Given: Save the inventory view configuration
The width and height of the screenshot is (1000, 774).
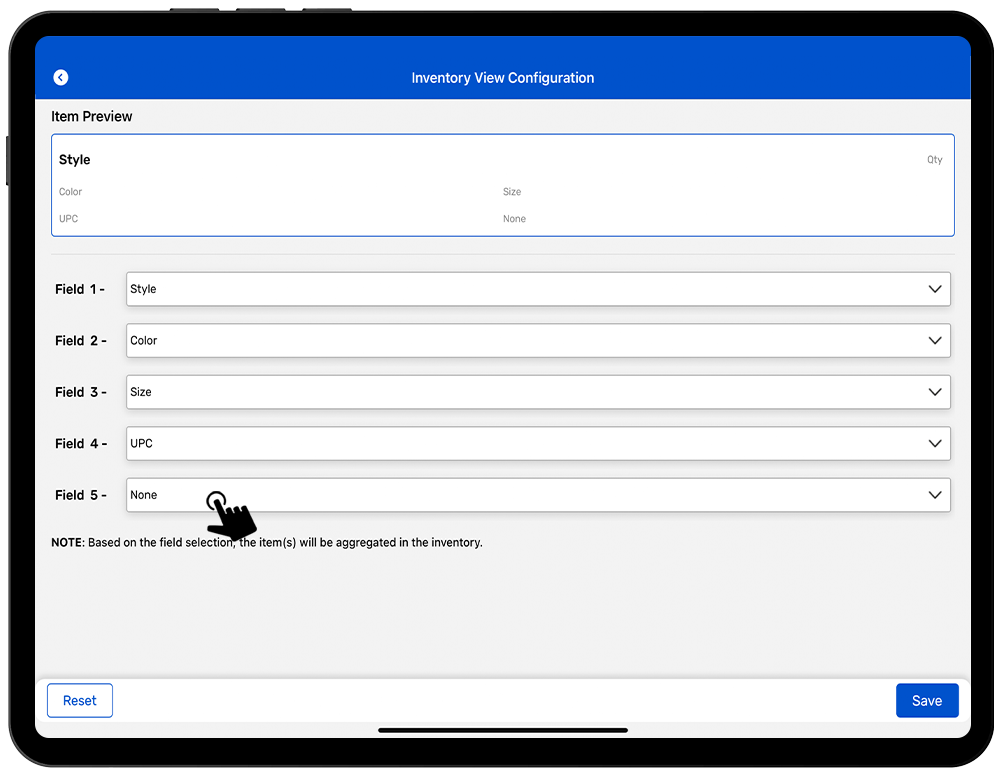Looking at the screenshot, I should [926, 701].
